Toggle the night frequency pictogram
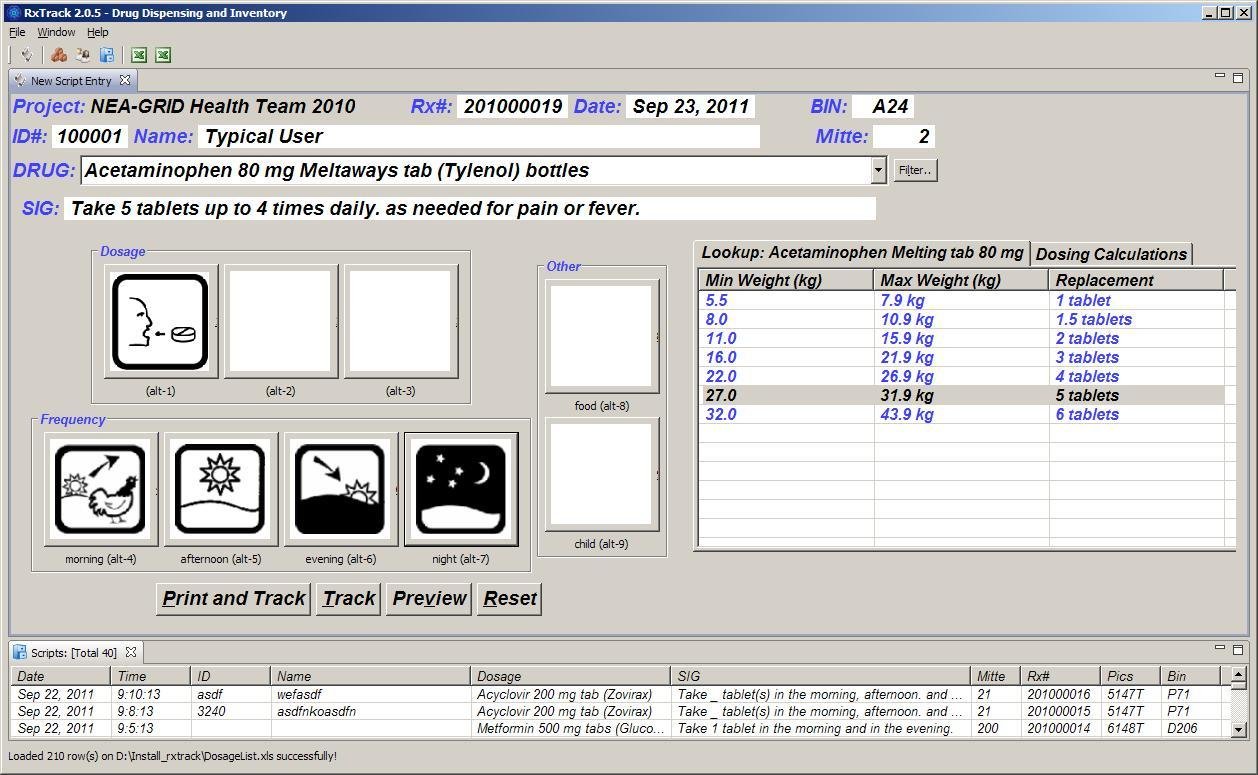Viewport: 1258px width, 775px height. [x=460, y=489]
